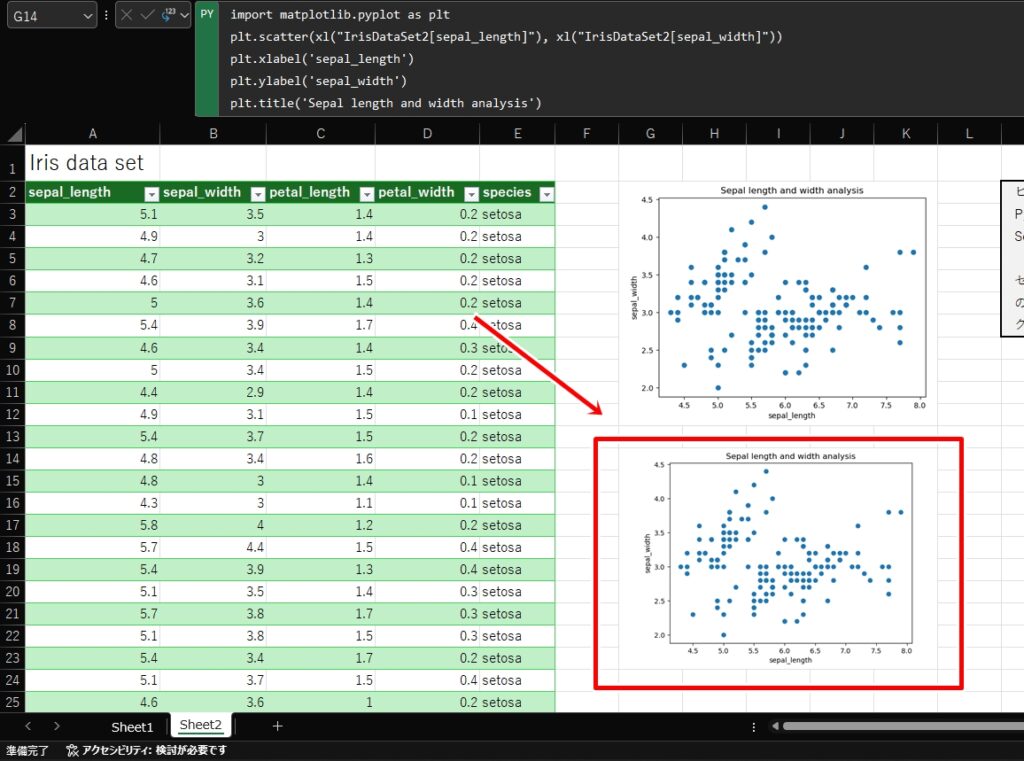Click the previous sheet navigation arrow
This screenshot has height=761, width=1024.
(x=27, y=725)
